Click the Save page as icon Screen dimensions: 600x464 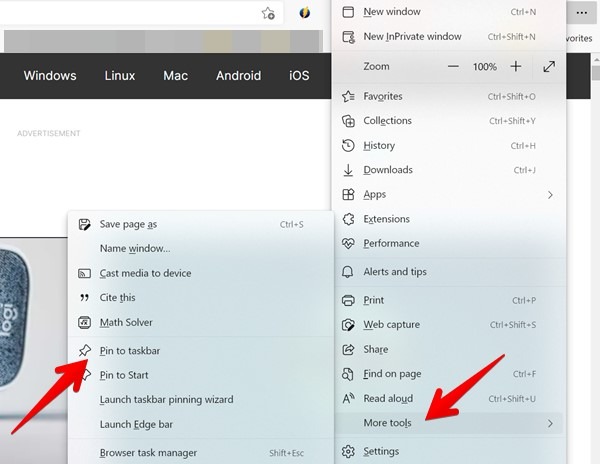(x=84, y=225)
